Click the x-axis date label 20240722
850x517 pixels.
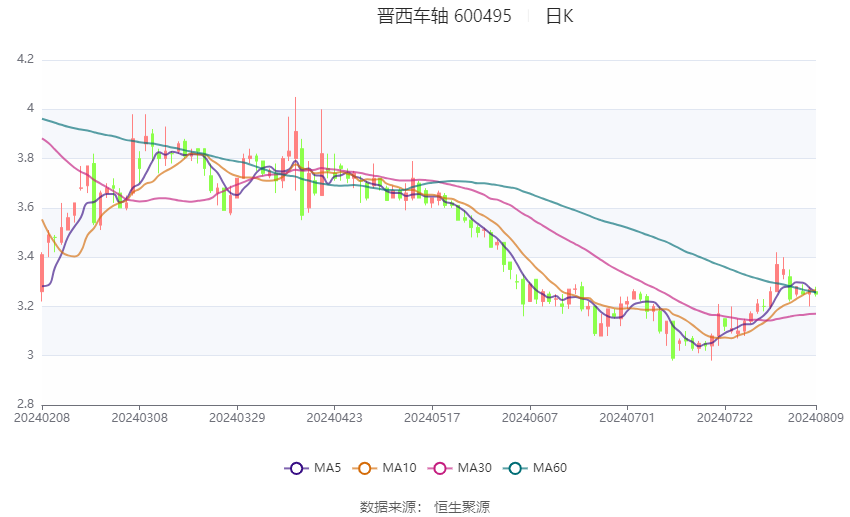click(725, 418)
